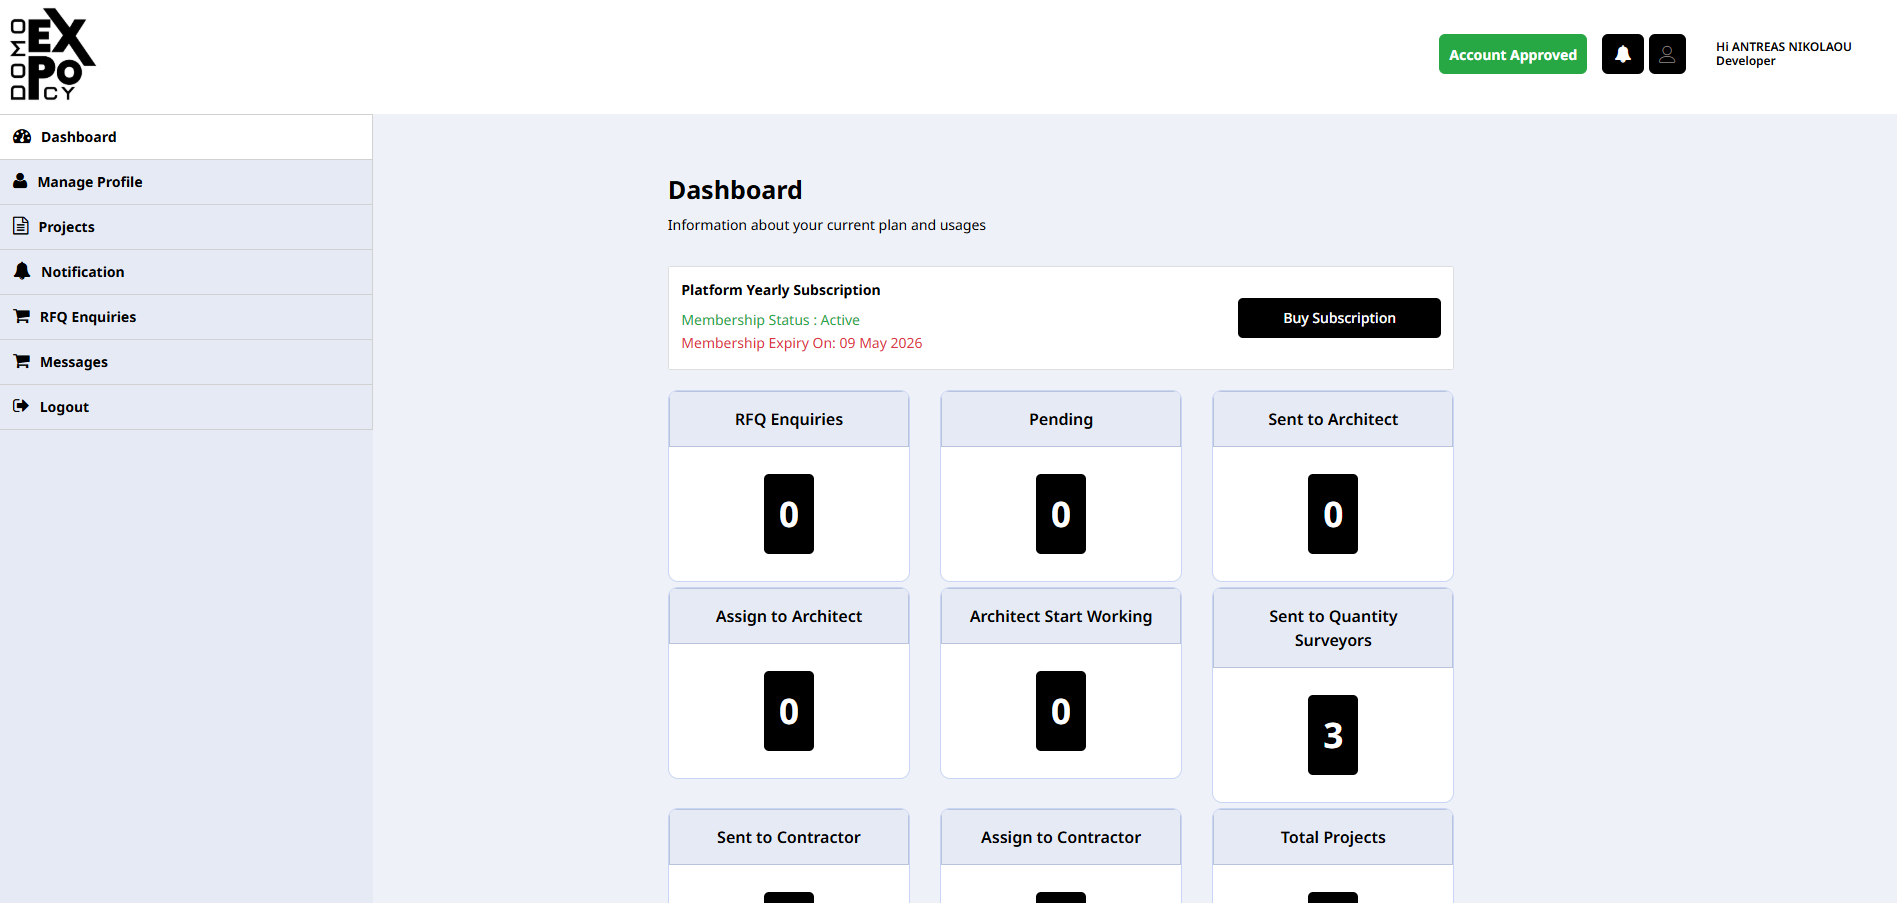Click the EXPO CY logo

click(53, 54)
